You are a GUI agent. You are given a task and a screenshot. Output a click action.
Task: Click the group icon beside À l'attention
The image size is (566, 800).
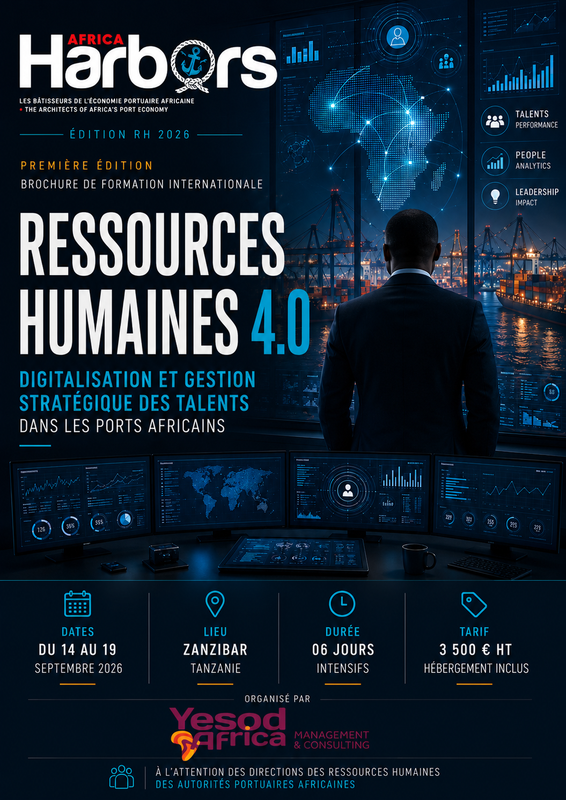click(121, 777)
